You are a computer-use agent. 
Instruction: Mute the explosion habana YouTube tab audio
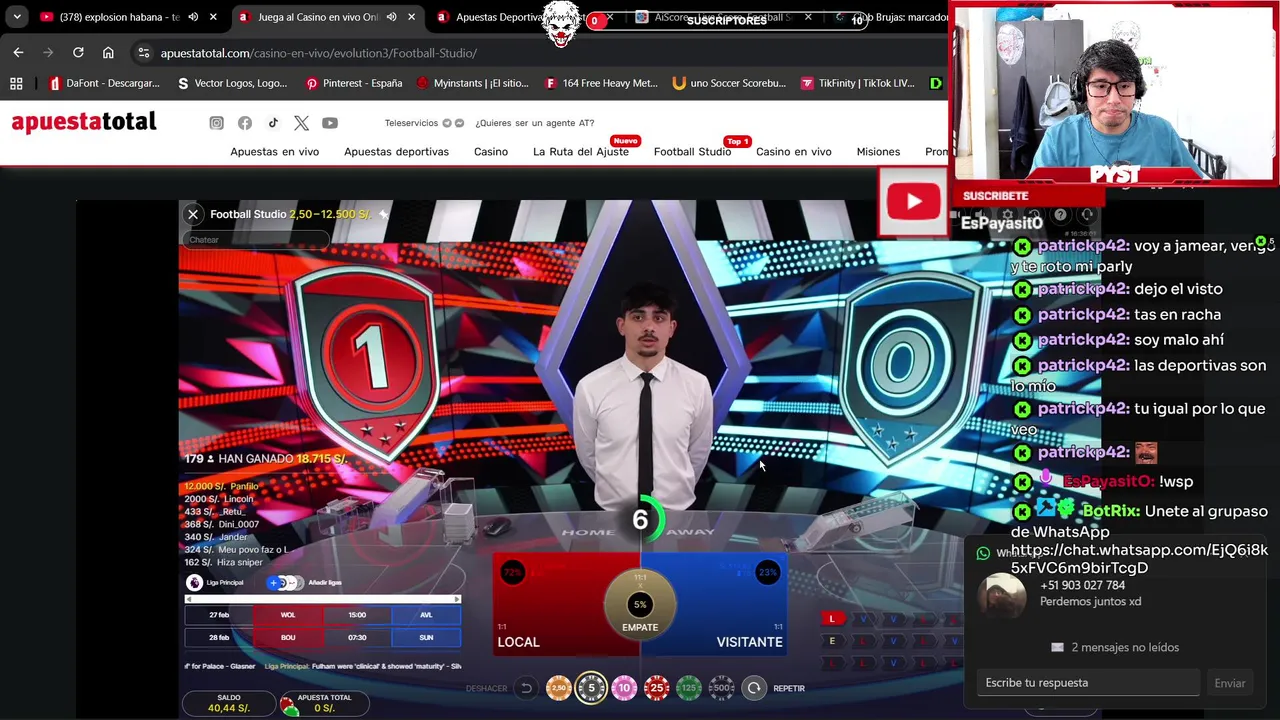tap(193, 17)
